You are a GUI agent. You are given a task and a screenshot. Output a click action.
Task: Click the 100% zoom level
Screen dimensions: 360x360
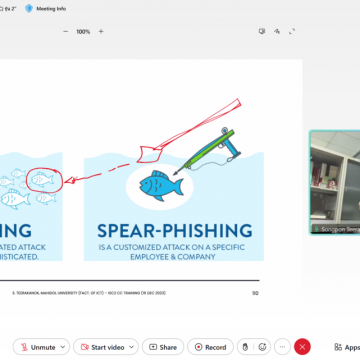click(83, 32)
